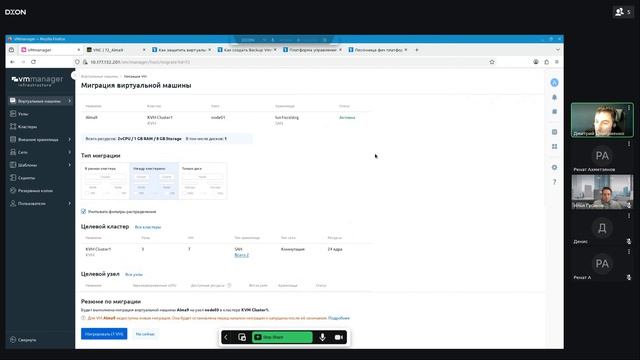Expand the Виртуальные машины submenu arrow
Image resolution: width=640 pixels, height=360 pixels.
click(69, 101)
